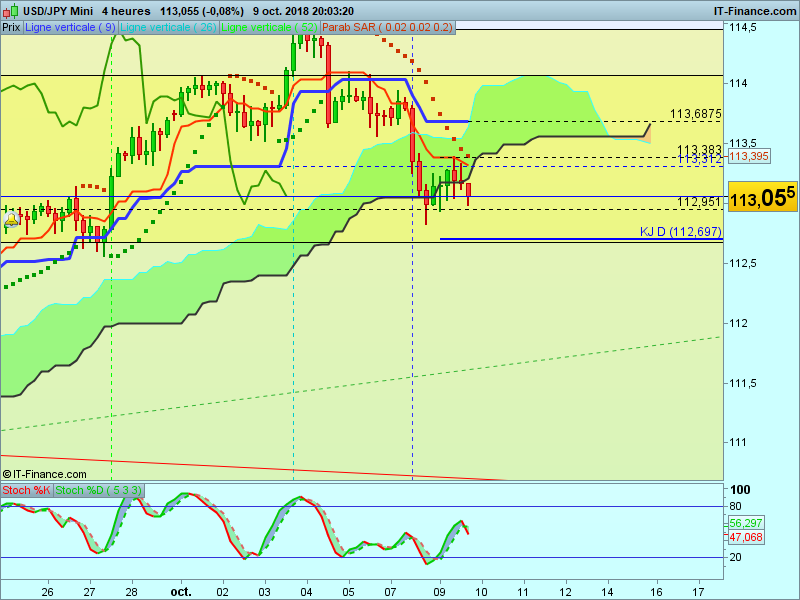Click the IT-Finance.com label in top right

coord(755,11)
